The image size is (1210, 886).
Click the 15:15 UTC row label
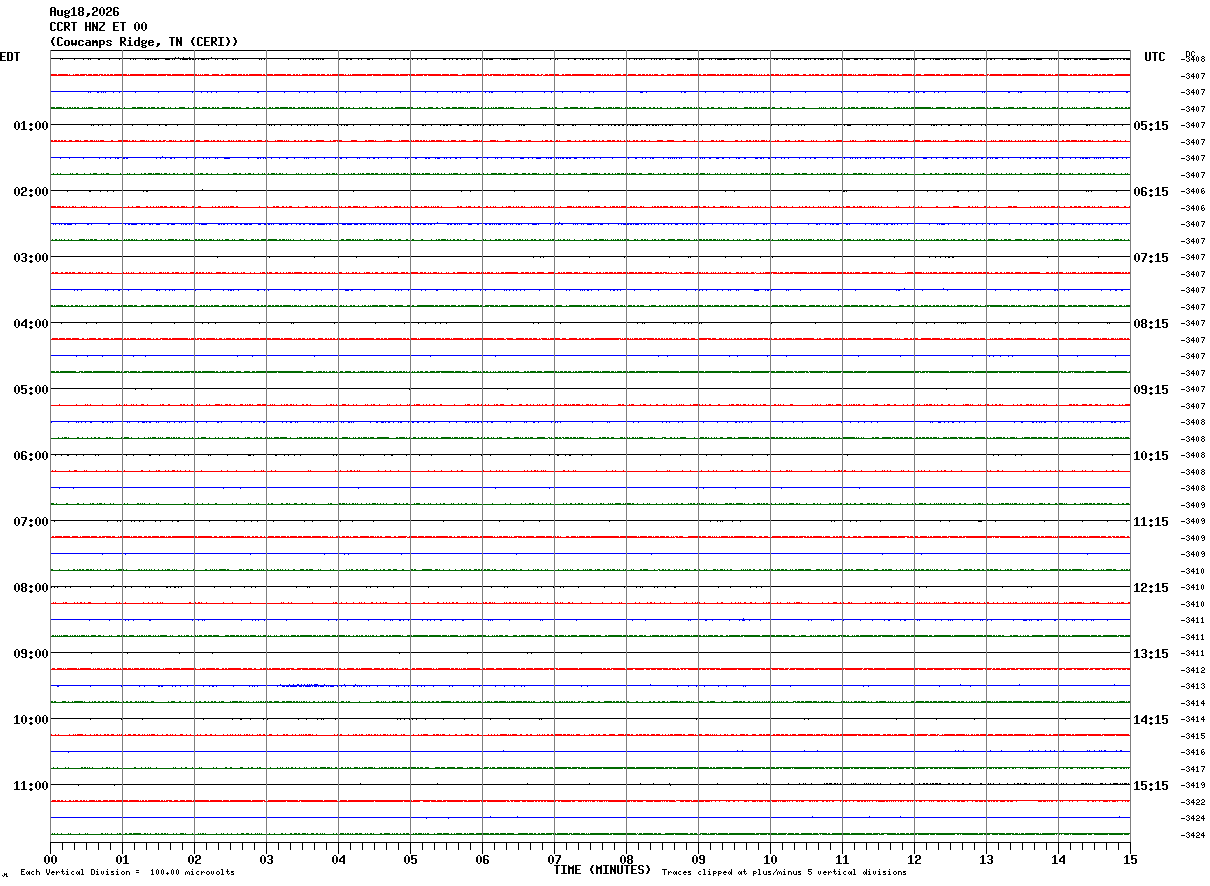pyautogui.click(x=1151, y=786)
